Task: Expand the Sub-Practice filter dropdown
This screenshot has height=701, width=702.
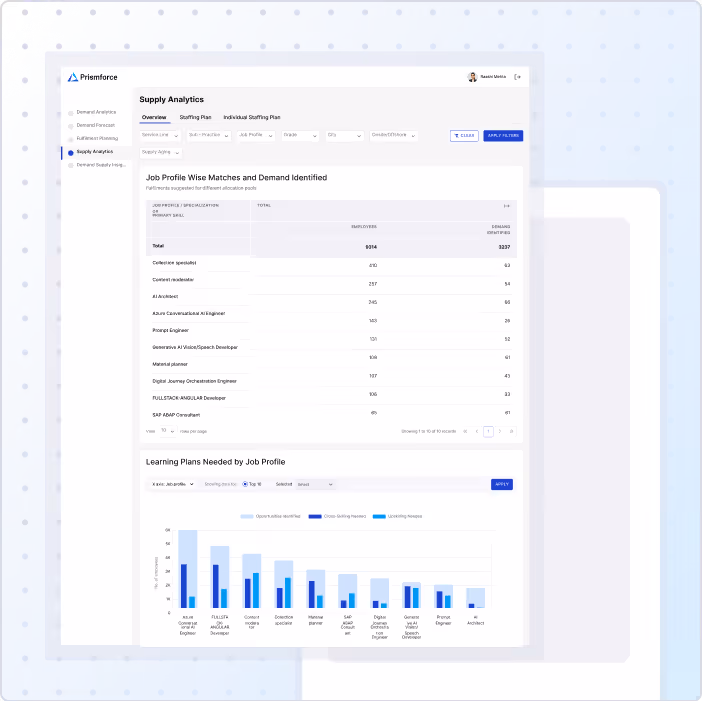Action: point(209,135)
